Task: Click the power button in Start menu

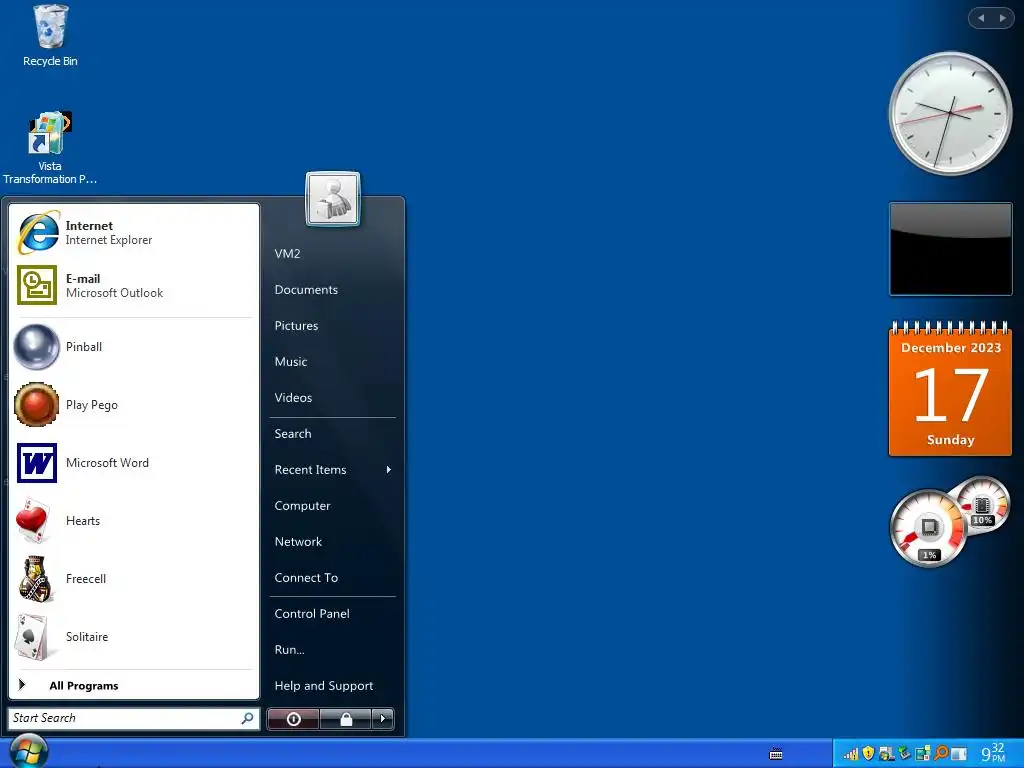Action: 293,719
